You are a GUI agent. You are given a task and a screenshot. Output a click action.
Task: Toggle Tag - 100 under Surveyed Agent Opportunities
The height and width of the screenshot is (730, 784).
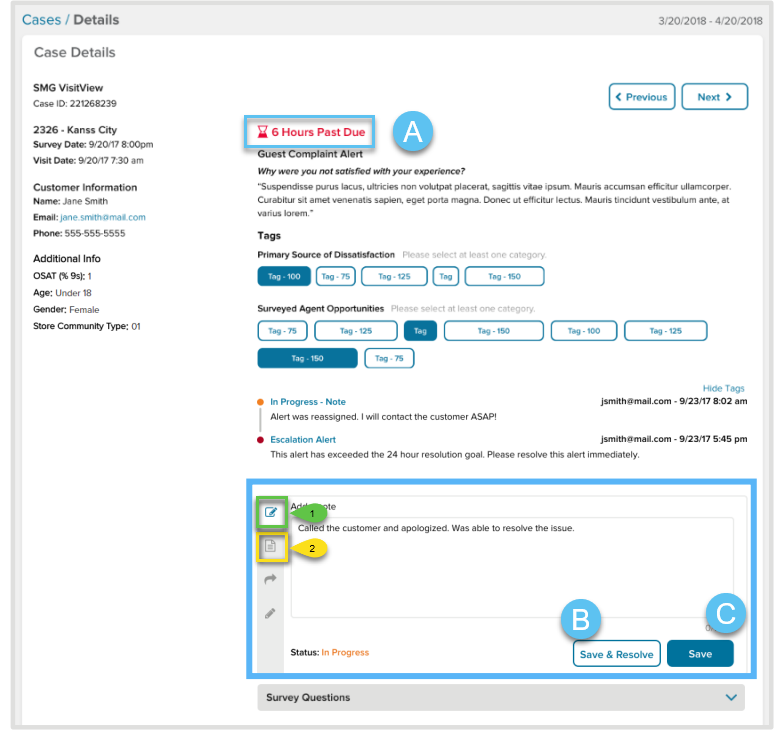(582, 331)
